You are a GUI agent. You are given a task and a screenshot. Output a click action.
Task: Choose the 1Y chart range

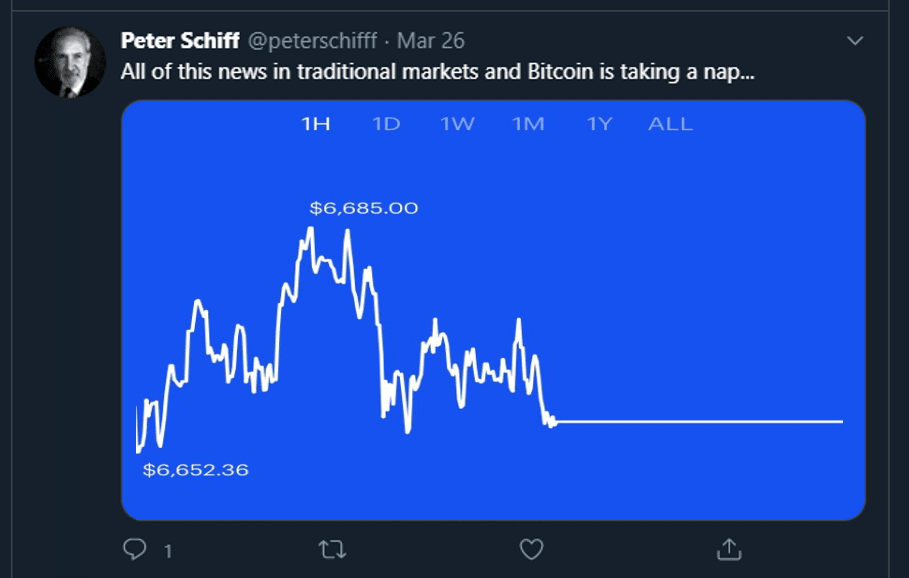(x=599, y=124)
